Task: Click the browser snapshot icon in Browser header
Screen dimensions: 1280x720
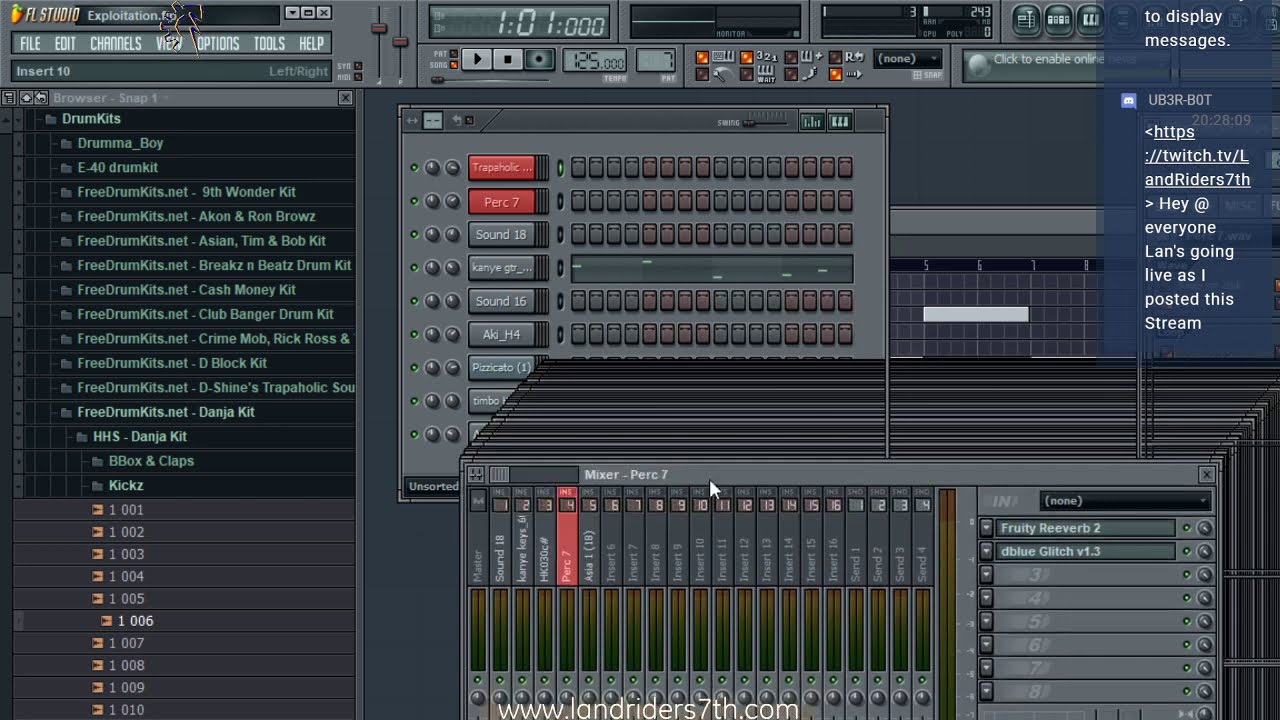Action: tap(26, 98)
